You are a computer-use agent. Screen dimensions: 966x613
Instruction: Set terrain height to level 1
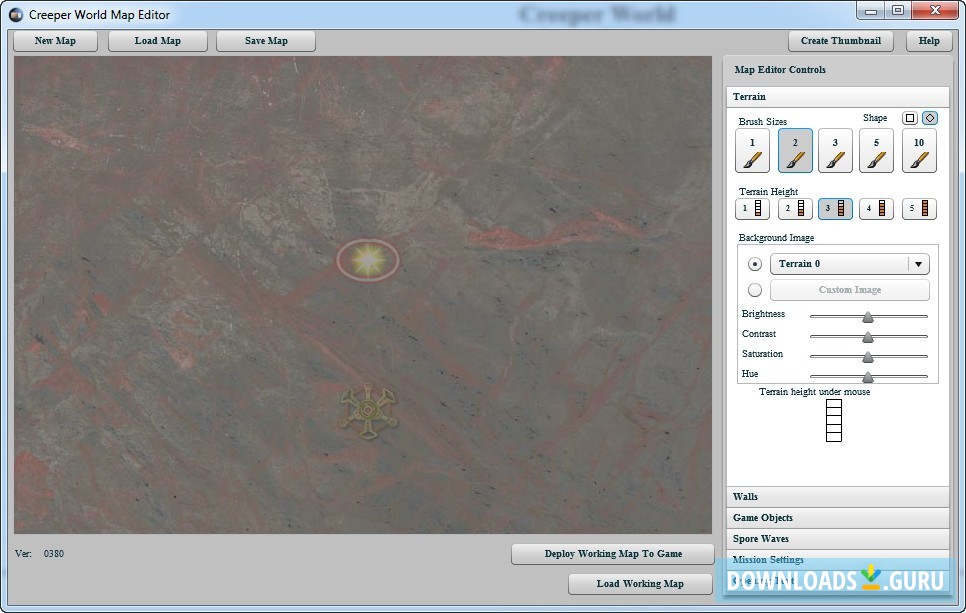click(x=752, y=209)
